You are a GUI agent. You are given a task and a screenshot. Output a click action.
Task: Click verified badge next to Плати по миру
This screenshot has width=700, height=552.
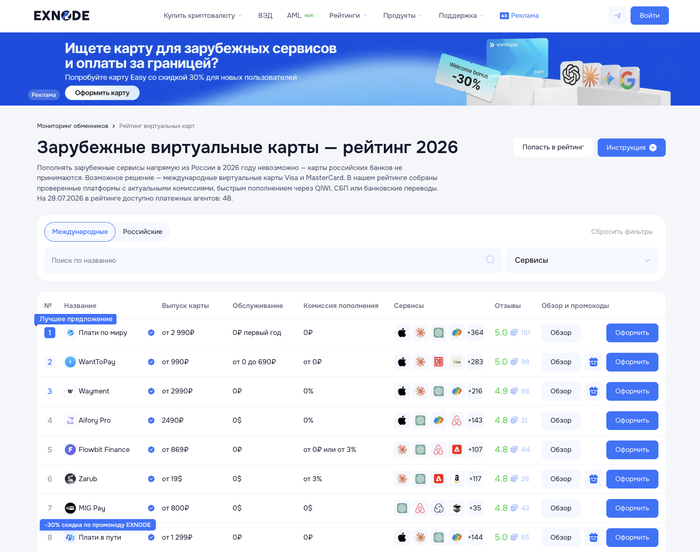pos(151,333)
